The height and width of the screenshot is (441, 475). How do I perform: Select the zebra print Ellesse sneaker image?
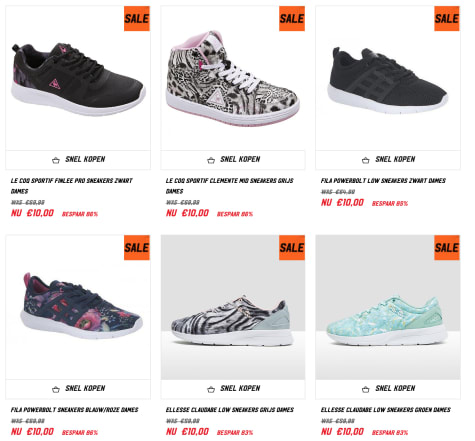(x=232, y=320)
